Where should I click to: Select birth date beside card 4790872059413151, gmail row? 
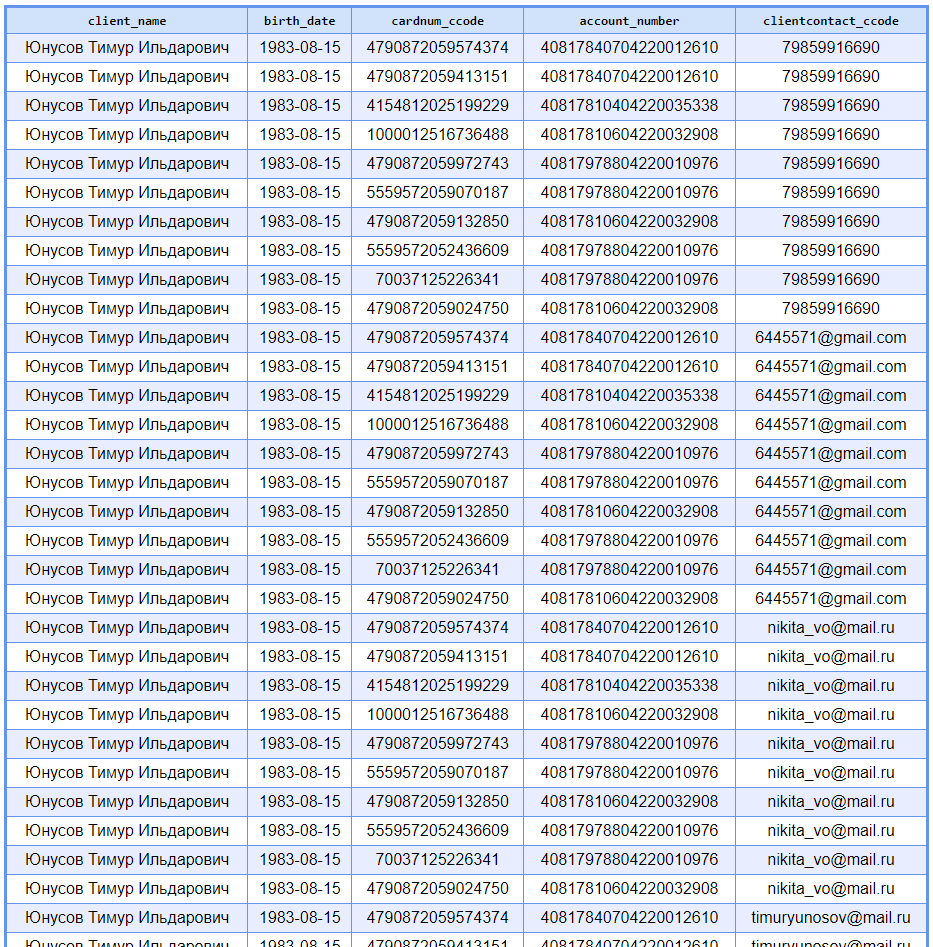click(299, 367)
